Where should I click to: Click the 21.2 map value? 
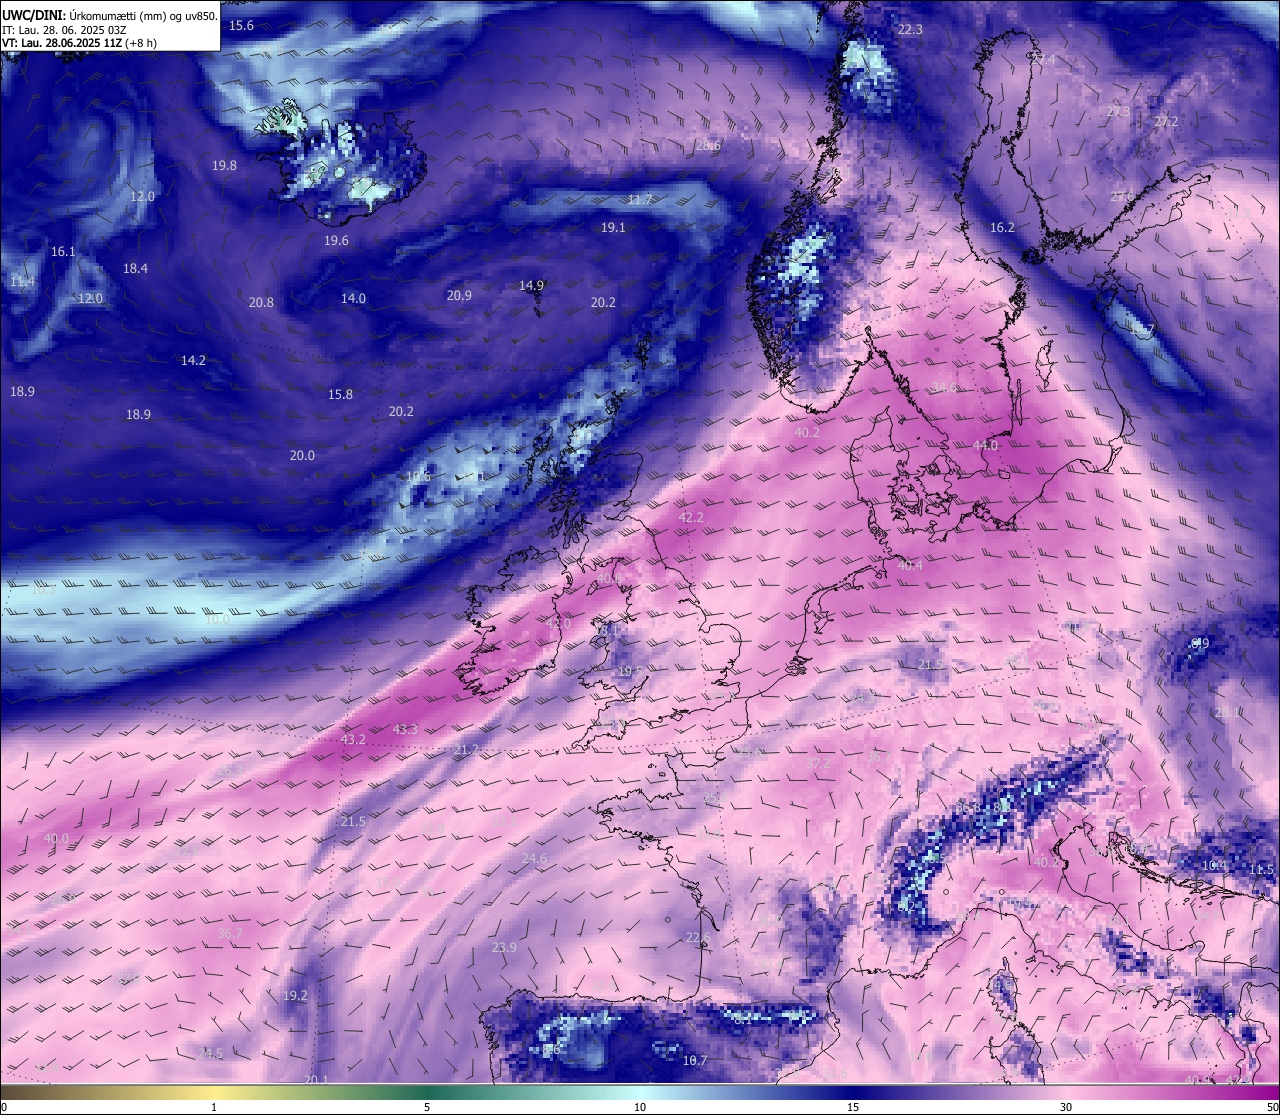466,750
